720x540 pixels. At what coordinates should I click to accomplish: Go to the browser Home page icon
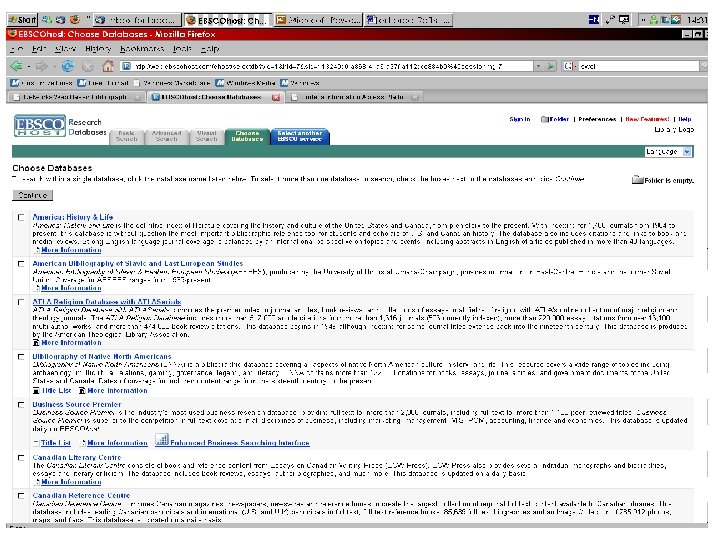pyautogui.click(x=108, y=67)
